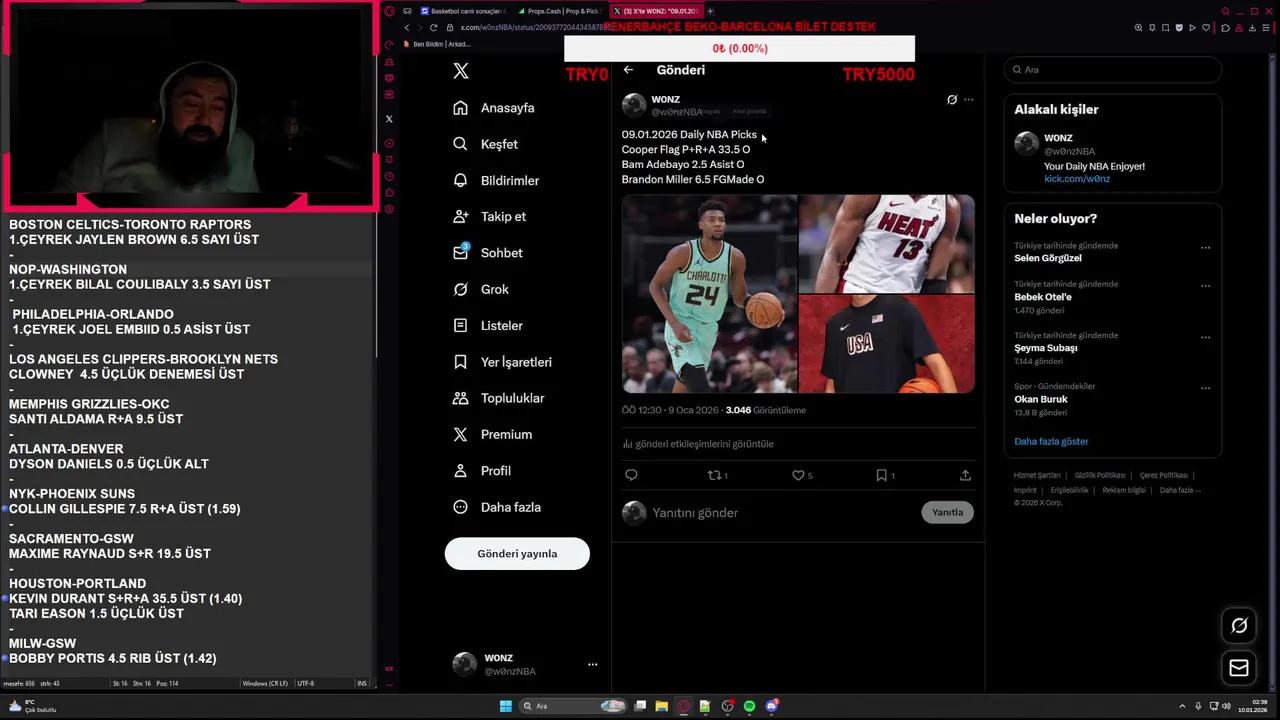The image size is (1280, 720).
Task: Click the reply comment icon
Action: coord(631,476)
